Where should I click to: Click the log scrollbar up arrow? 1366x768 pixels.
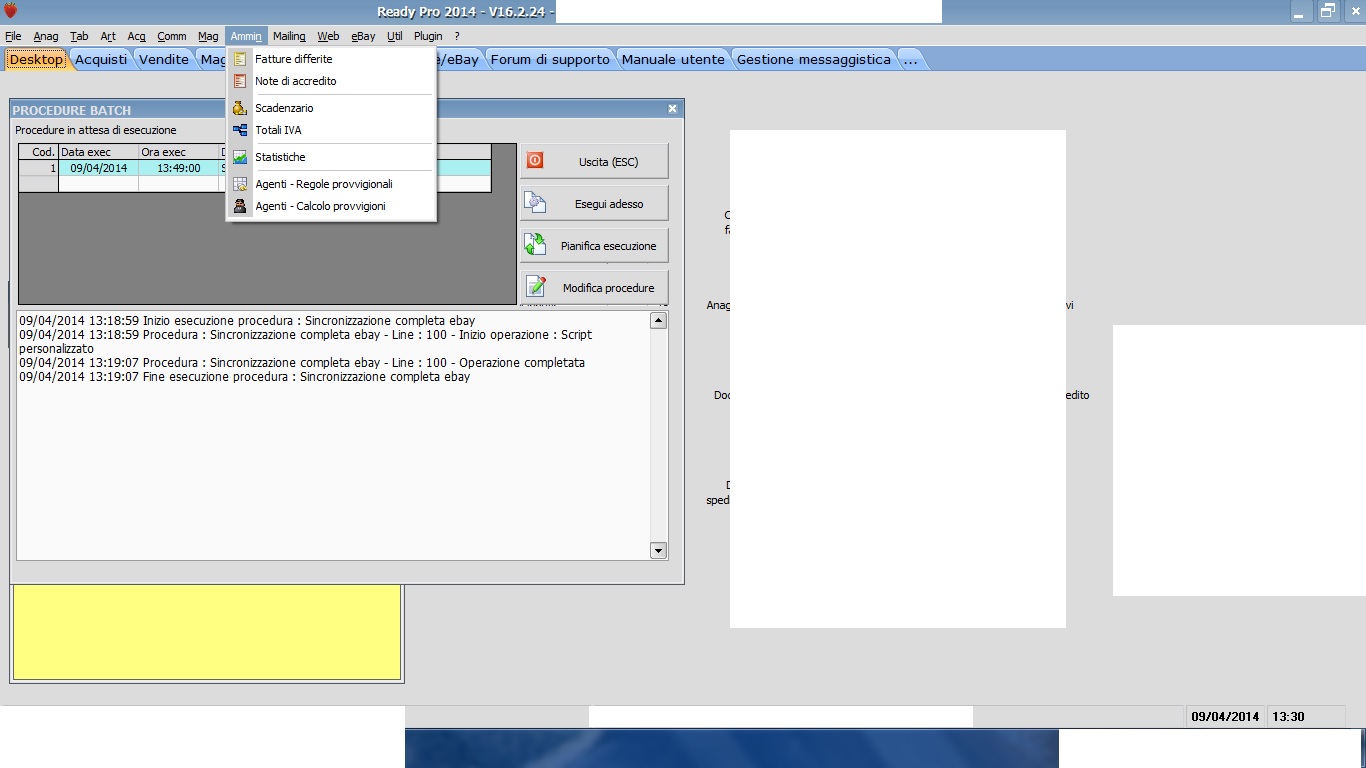(x=658, y=320)
